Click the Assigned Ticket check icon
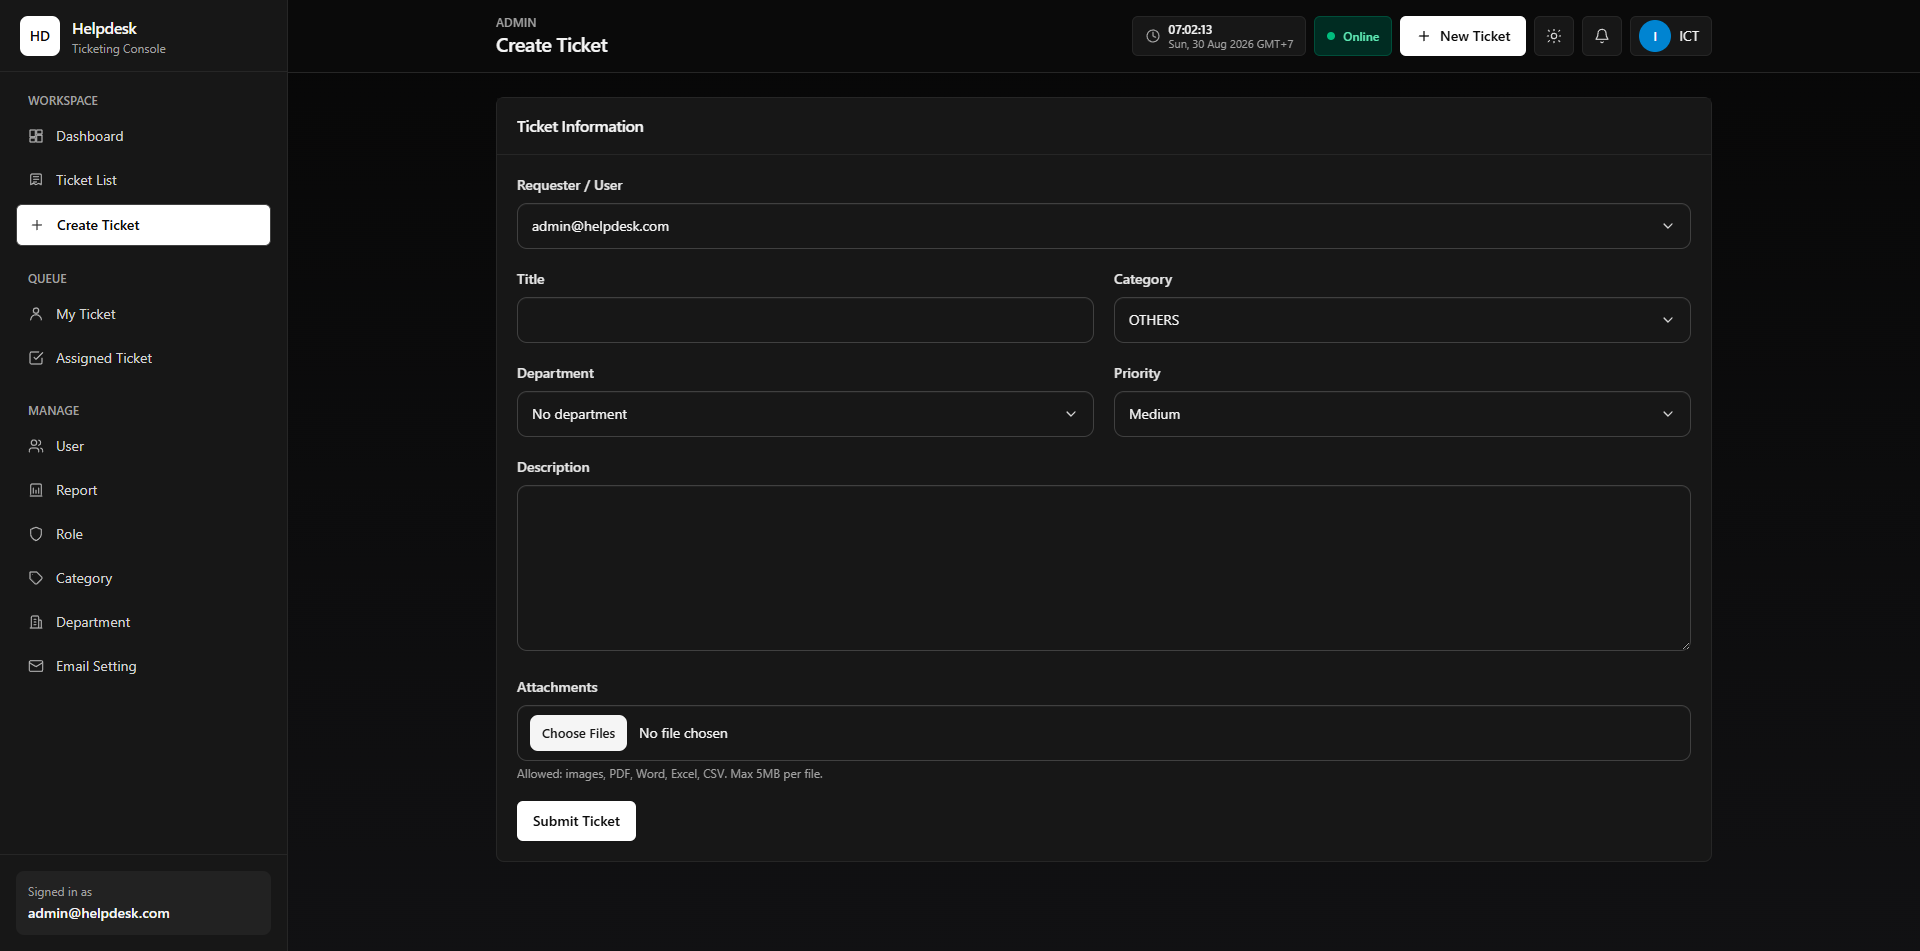Screen dimensions: 1920x951 36,358
